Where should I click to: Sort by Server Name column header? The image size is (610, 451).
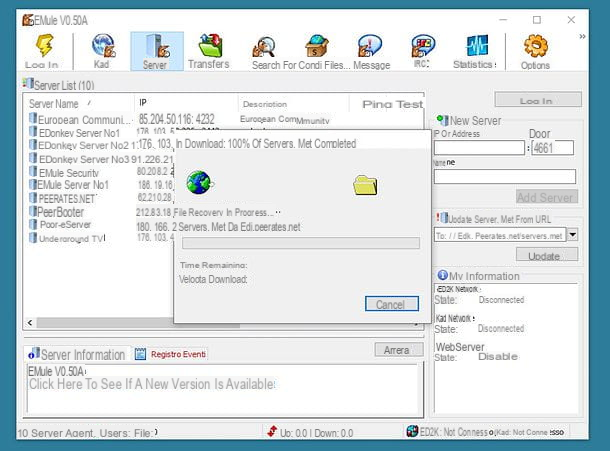79,104
